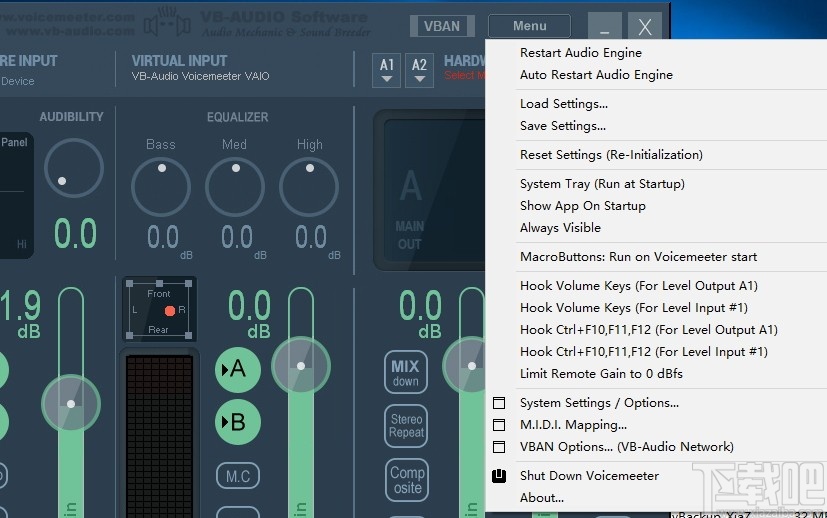The height and width of the screenshot is (518, 827).
Task: Click the Audibility knob
Action: coord(74,168)
